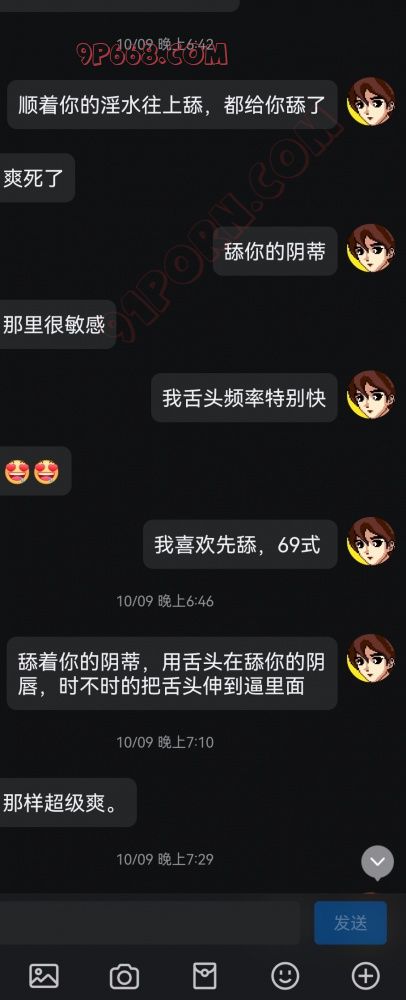Tap the 10/09 晚上7:29 timestamp

pyautogui.click(x=165, y=859)
